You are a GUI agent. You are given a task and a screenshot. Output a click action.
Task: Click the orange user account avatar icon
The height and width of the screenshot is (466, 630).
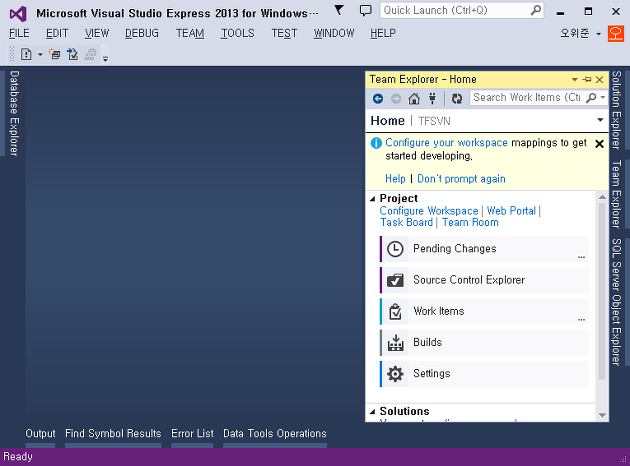(616, 33)
